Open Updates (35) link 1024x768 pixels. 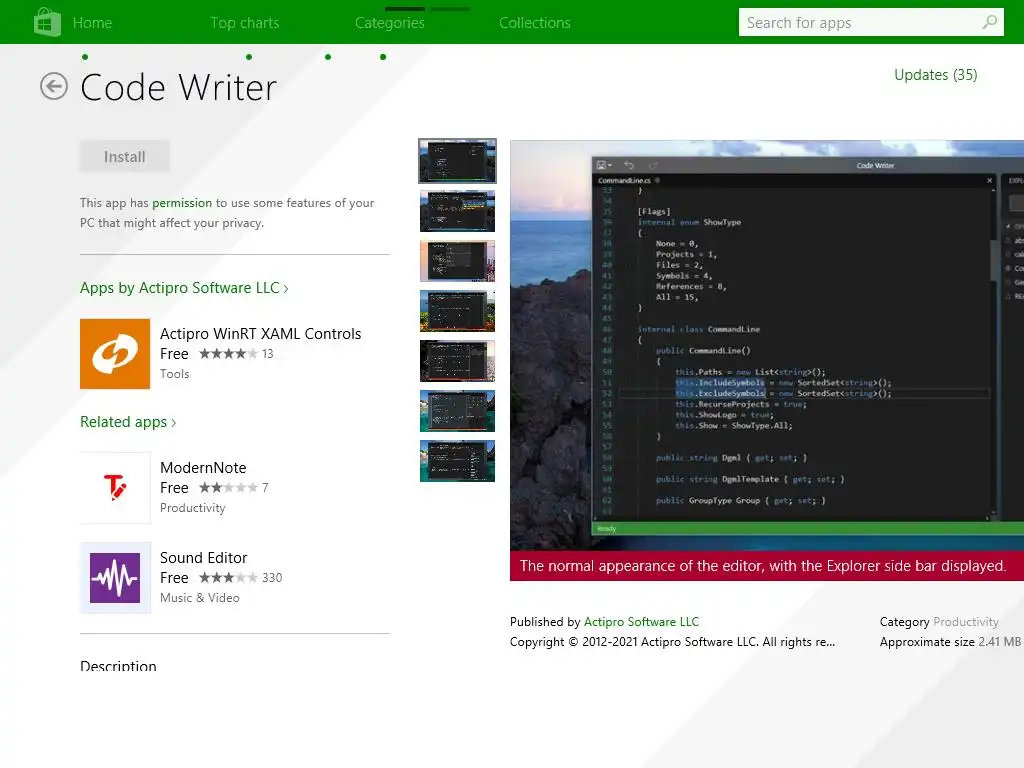coord(936,75)
